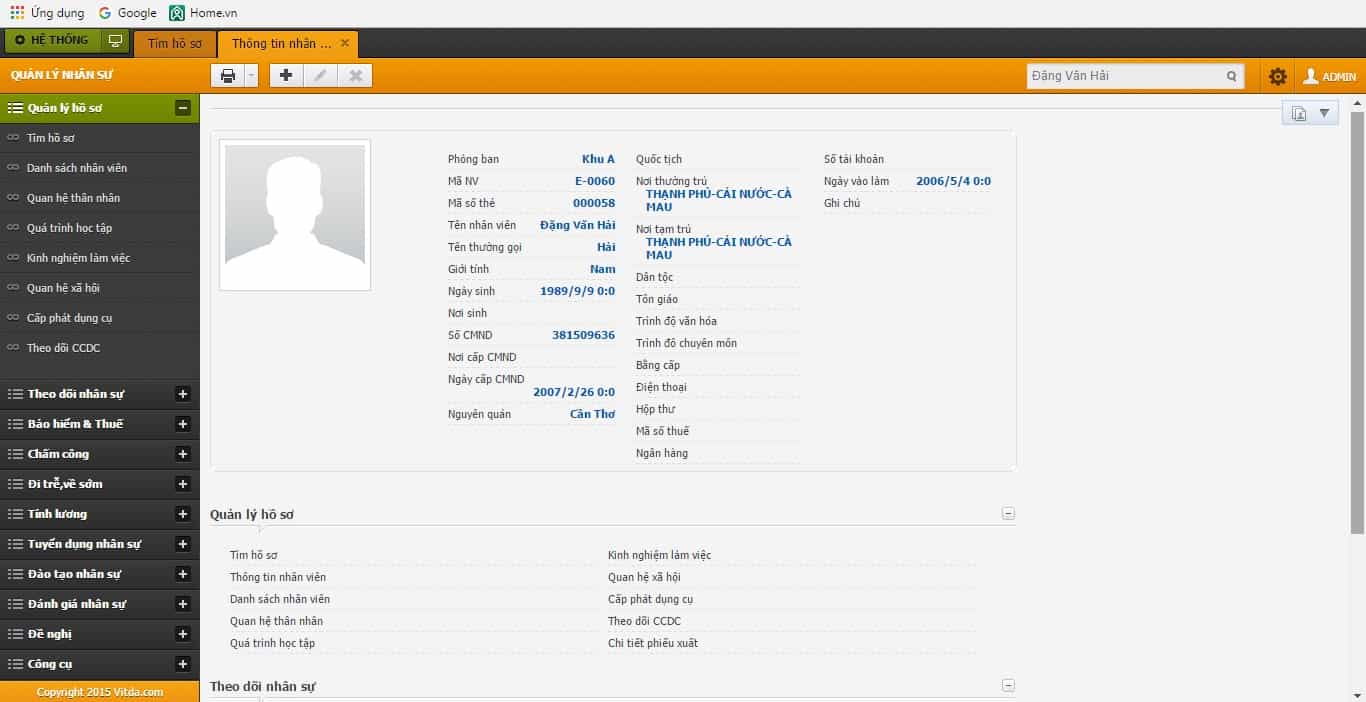Expand Đánh giá nhân sự sidebar group

(182, 604)
